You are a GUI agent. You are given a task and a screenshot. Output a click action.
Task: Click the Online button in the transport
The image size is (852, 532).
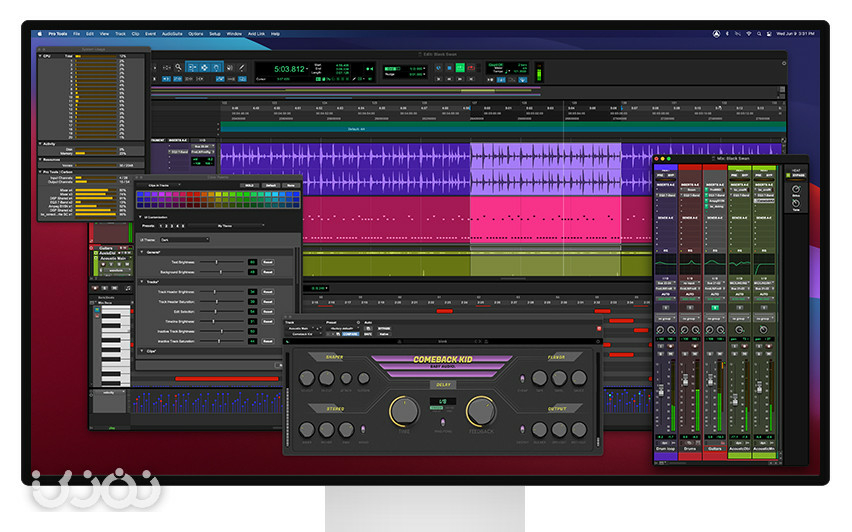click(438, 68)
